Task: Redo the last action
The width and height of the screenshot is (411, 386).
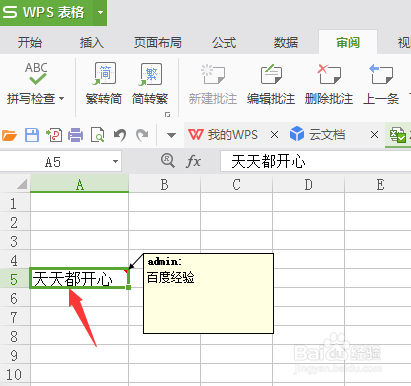Action: point(142,135)
